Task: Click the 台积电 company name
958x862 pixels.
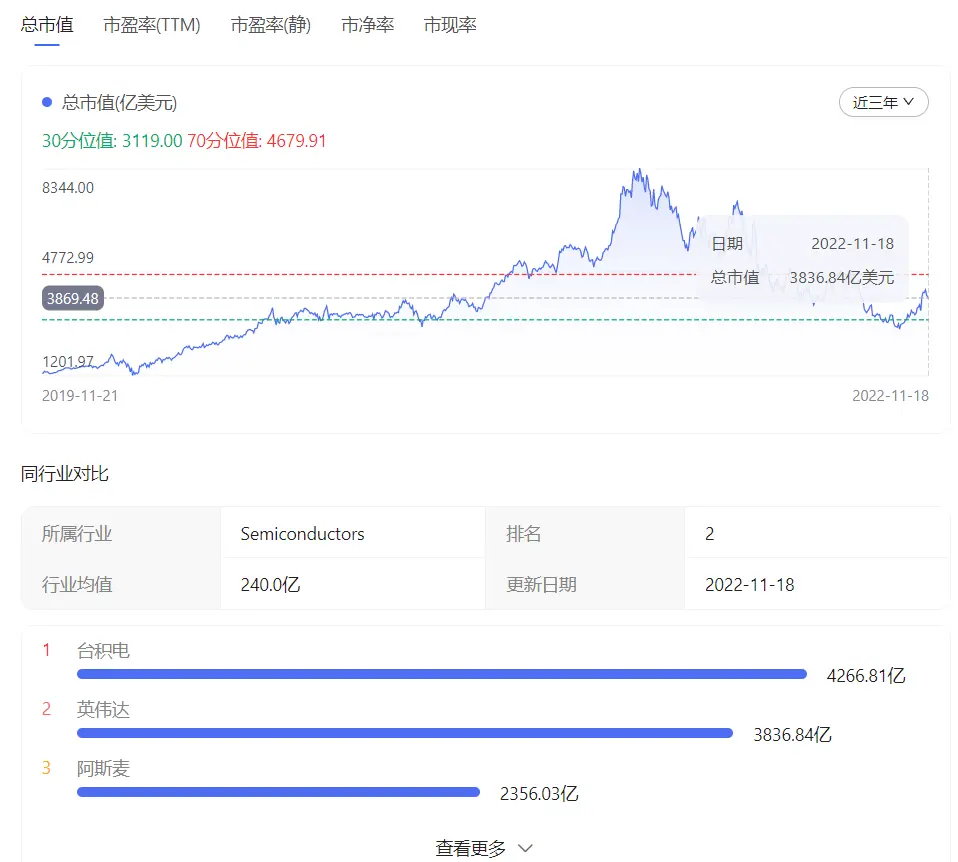Action: click(x=103, y=651)
